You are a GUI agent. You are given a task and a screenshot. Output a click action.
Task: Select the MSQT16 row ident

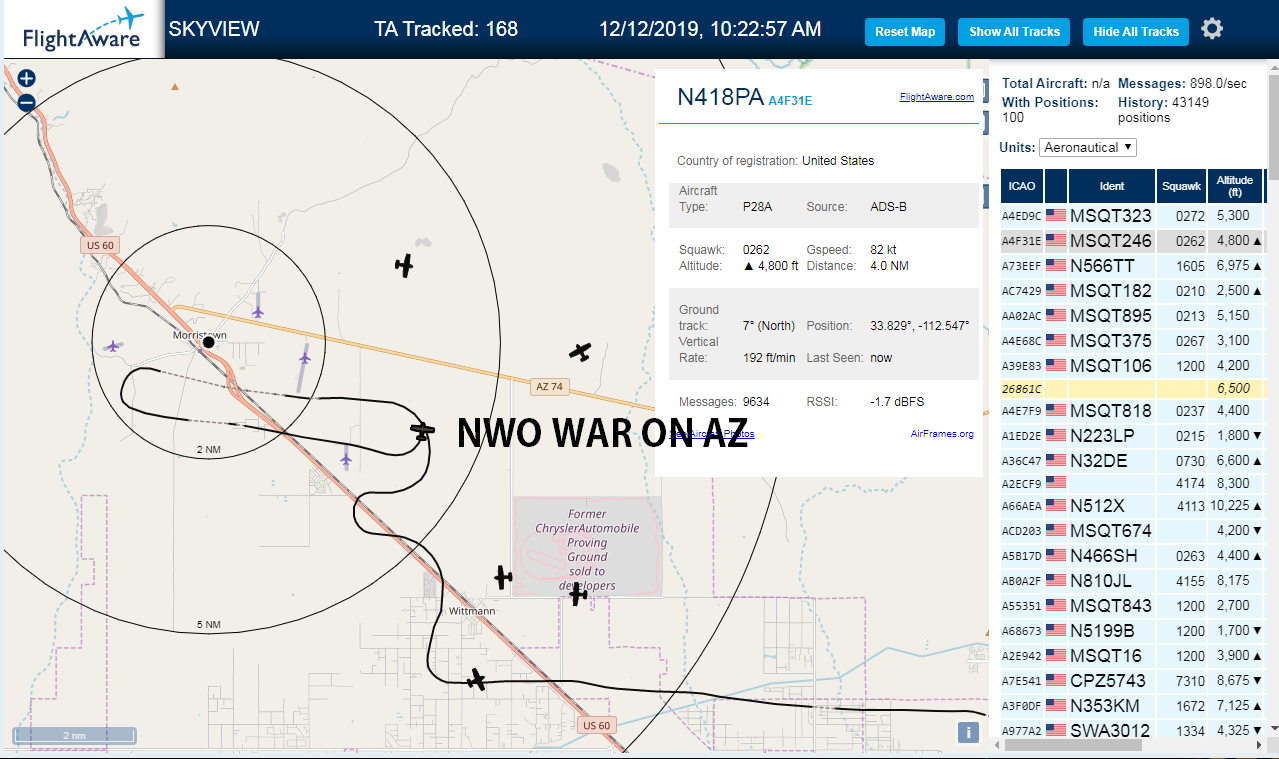pyautogui.click(x=1105, y=655)
